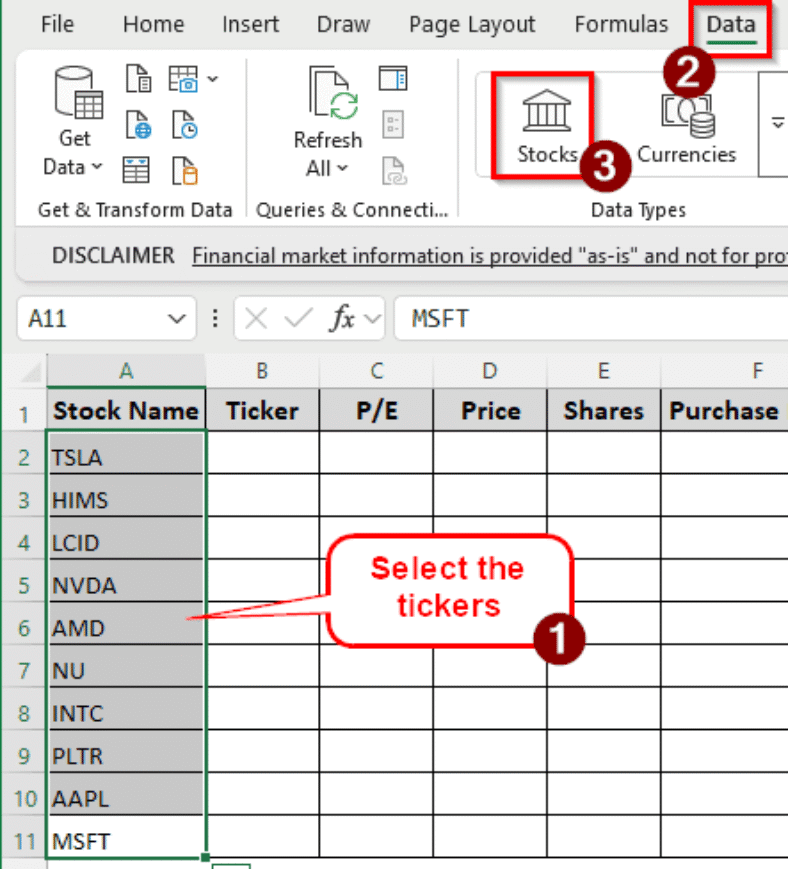Click the Recent Sources icon
Image resolution: width=788 pixels, height=869 pixels.
tap(184, 125)
